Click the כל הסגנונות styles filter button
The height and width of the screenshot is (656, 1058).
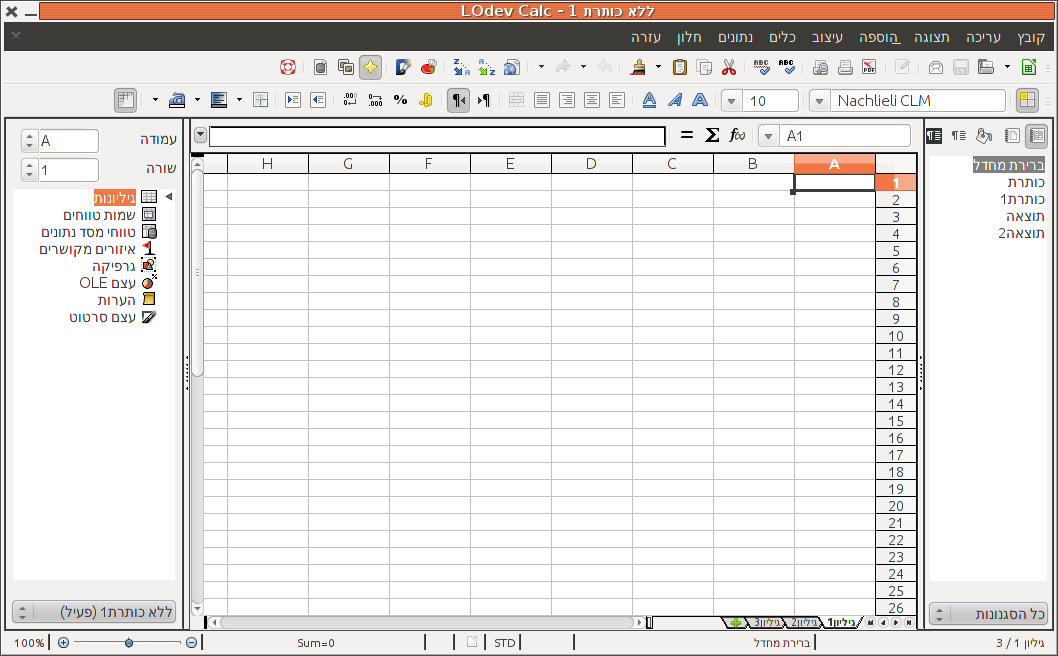988,614
